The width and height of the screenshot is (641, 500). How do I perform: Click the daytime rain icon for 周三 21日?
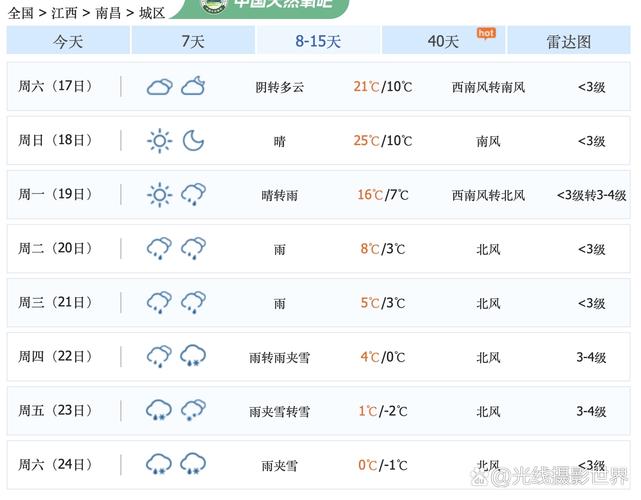tap(159, 303)
